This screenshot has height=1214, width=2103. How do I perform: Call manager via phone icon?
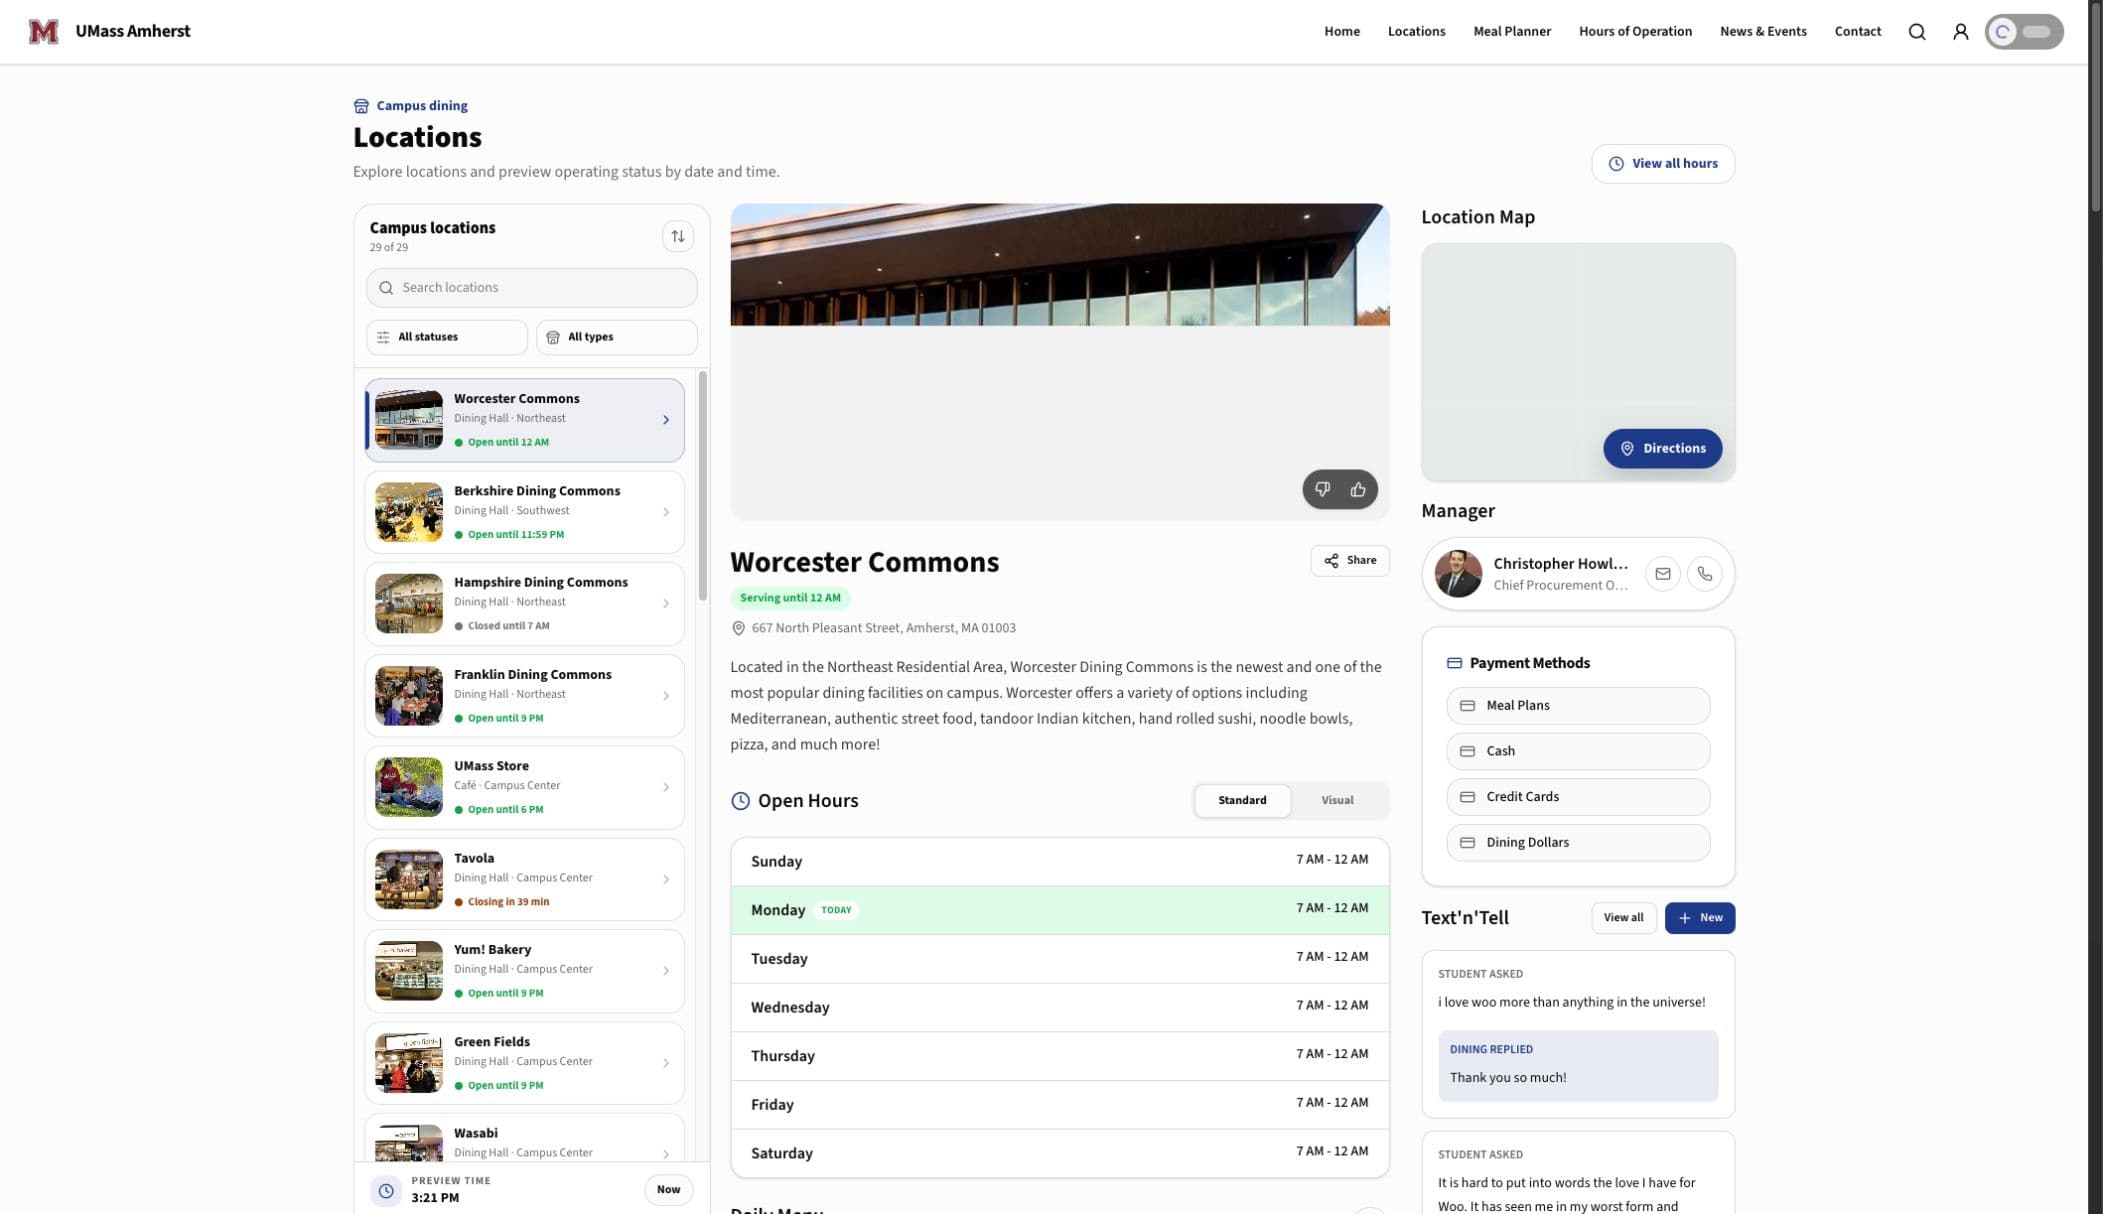(x=1704, y=574)
